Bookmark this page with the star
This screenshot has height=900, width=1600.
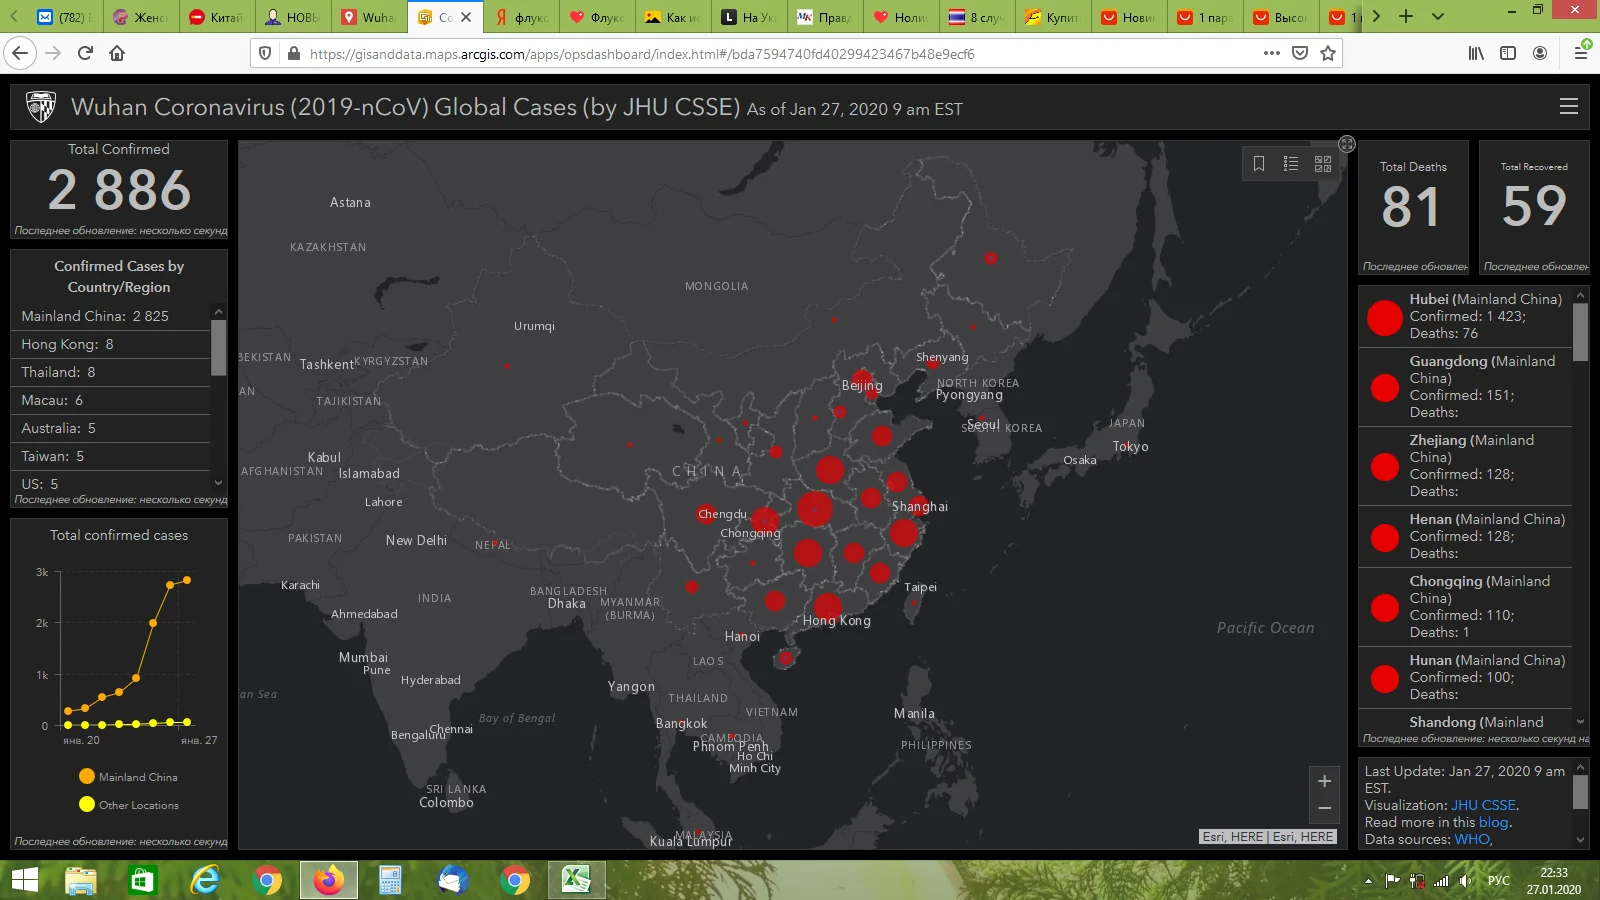pyautogui.click(x=1328, y=53)
